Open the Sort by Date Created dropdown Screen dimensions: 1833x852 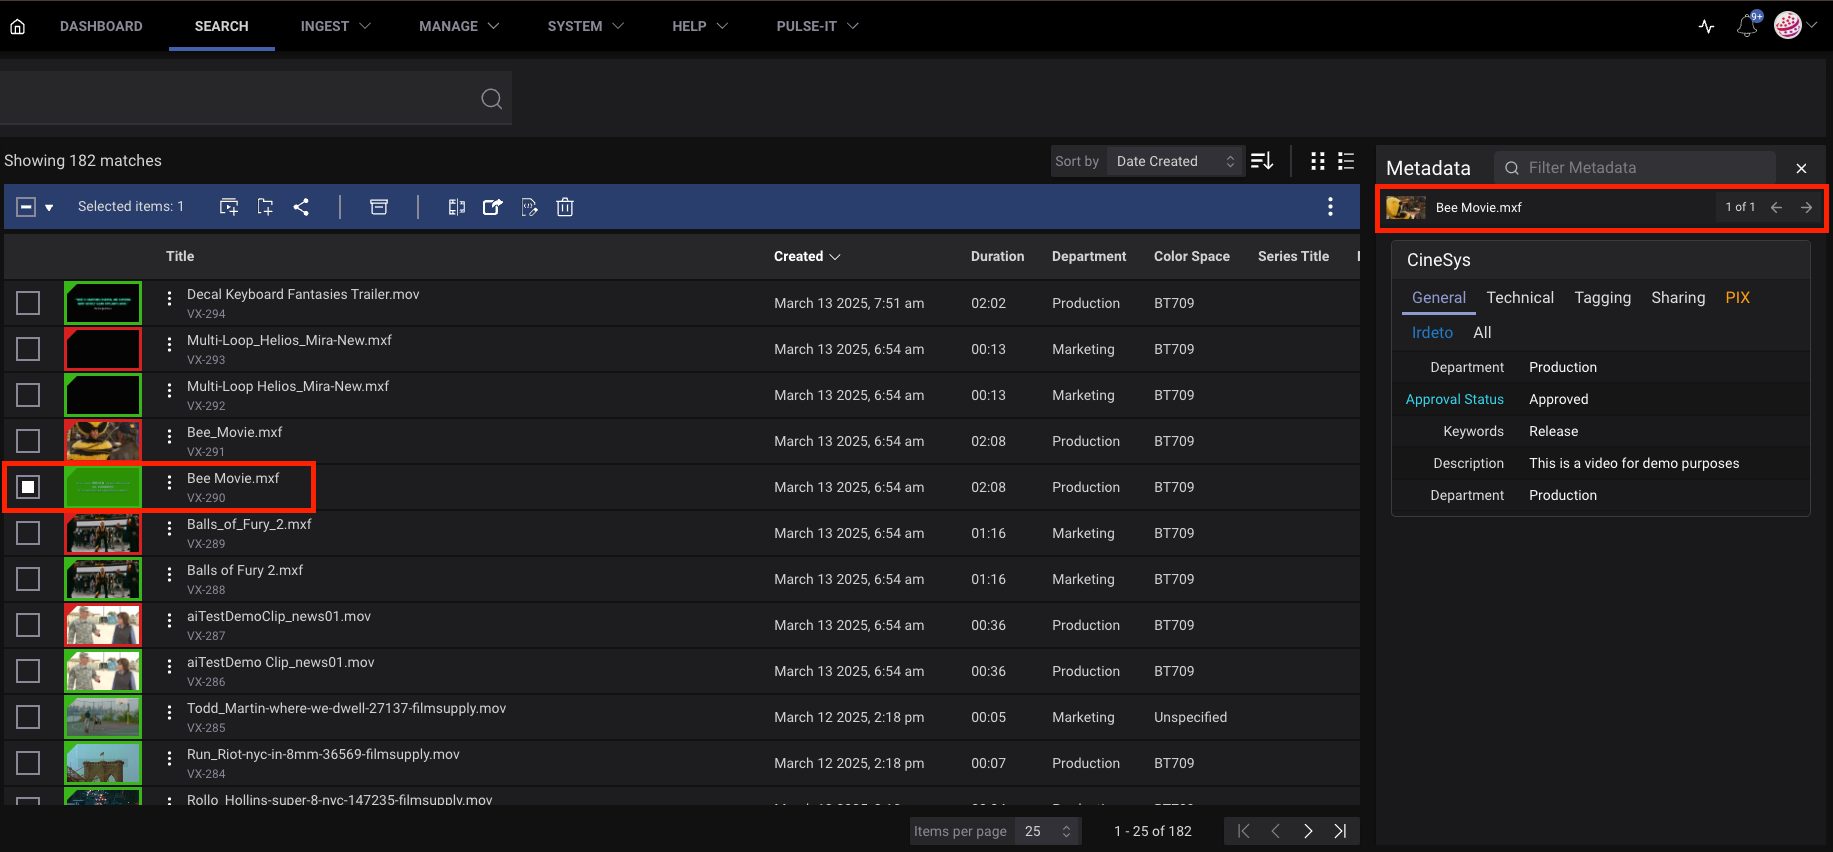click(1175, 161)
